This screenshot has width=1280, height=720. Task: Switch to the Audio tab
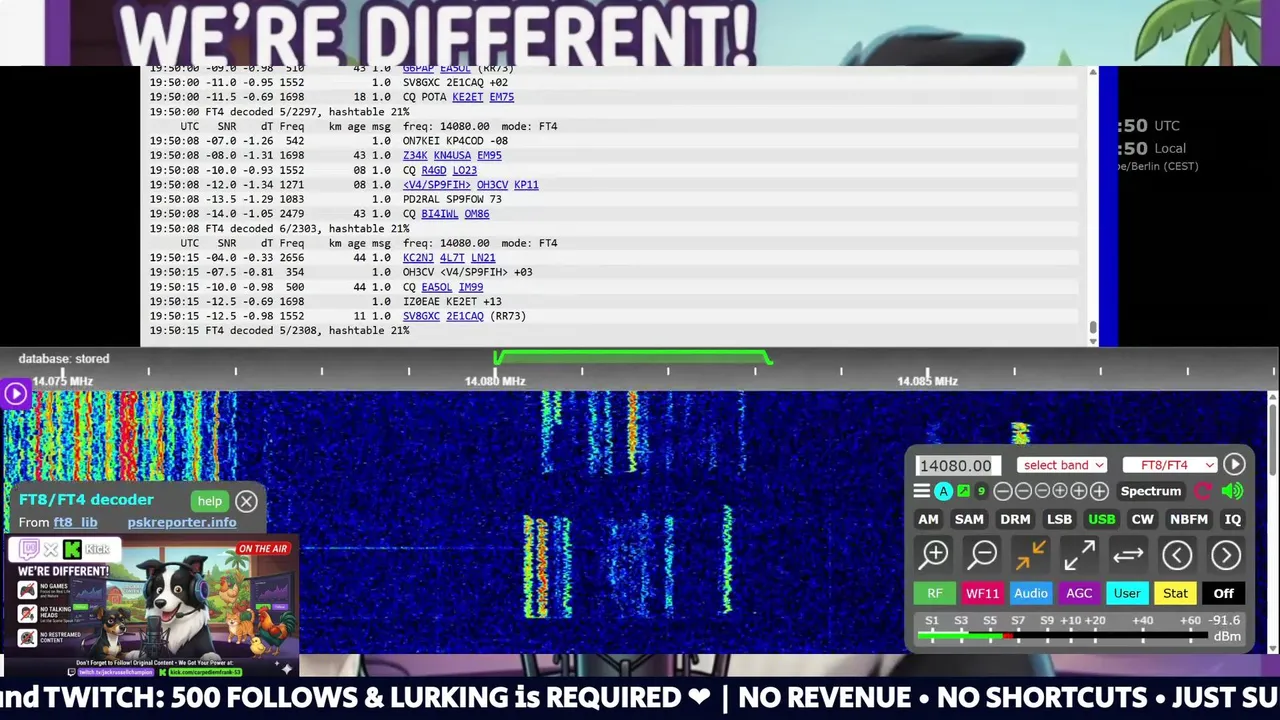point(1030,593)
